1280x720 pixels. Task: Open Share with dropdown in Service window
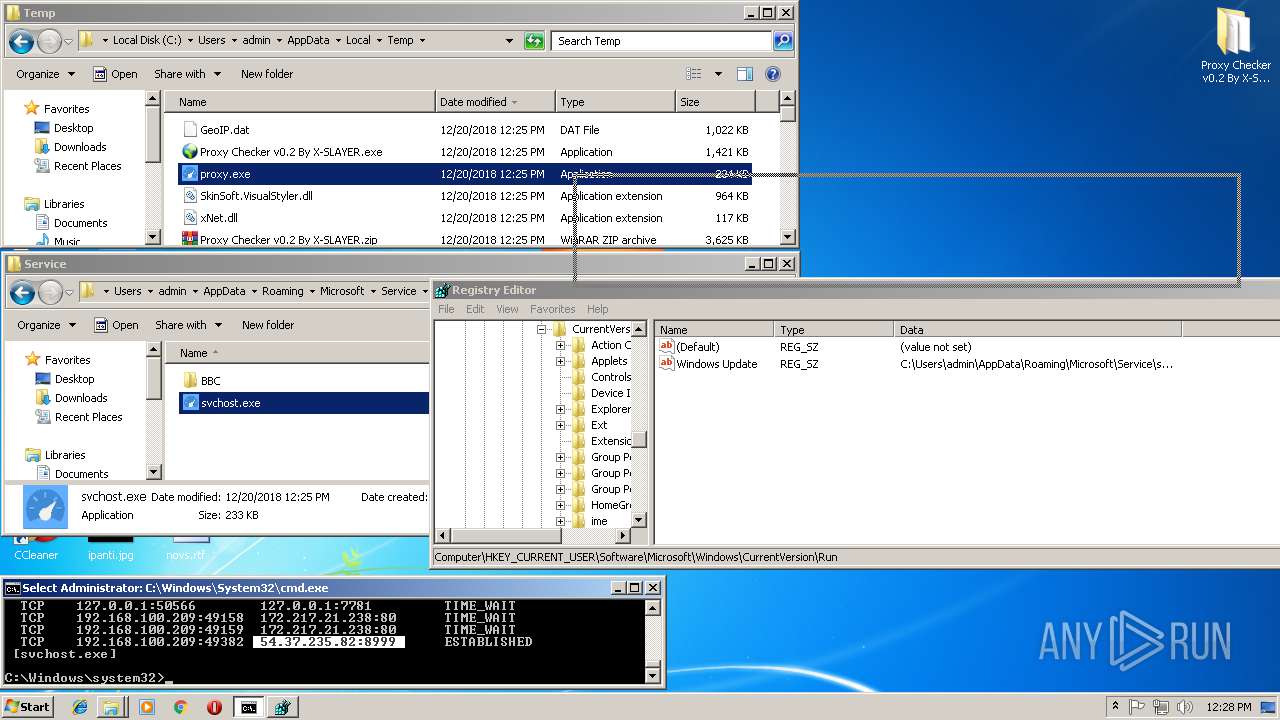click(x=188, y=325)
